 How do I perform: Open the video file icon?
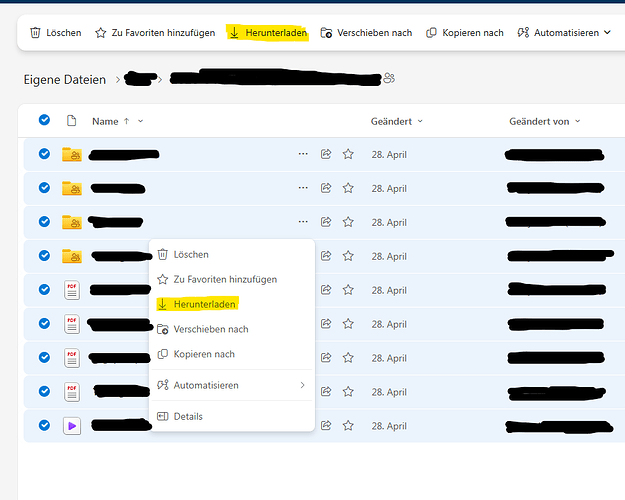pos(72,426)
